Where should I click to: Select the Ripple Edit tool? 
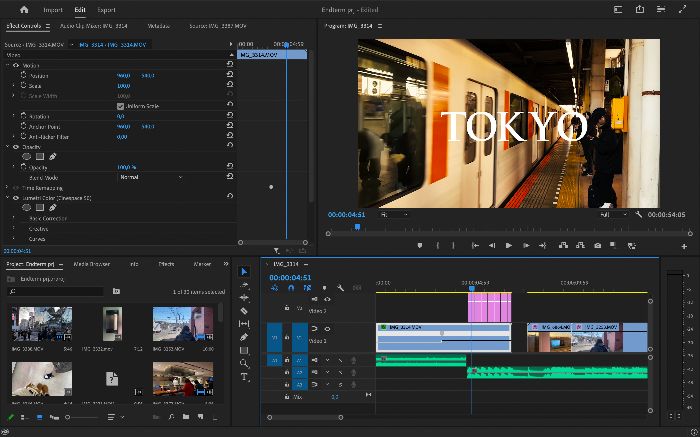pos(244,297)
